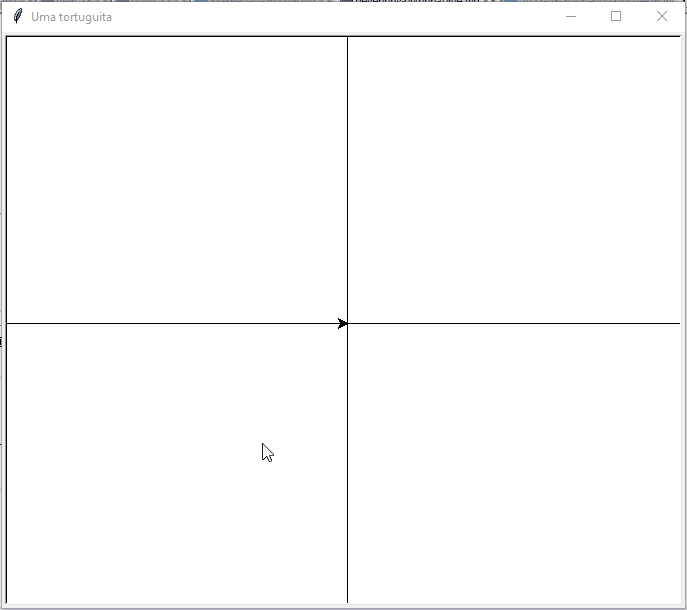Click the bottom end of the vertical line
This screenshot has height=610, width=687.
tap(347, 601)
